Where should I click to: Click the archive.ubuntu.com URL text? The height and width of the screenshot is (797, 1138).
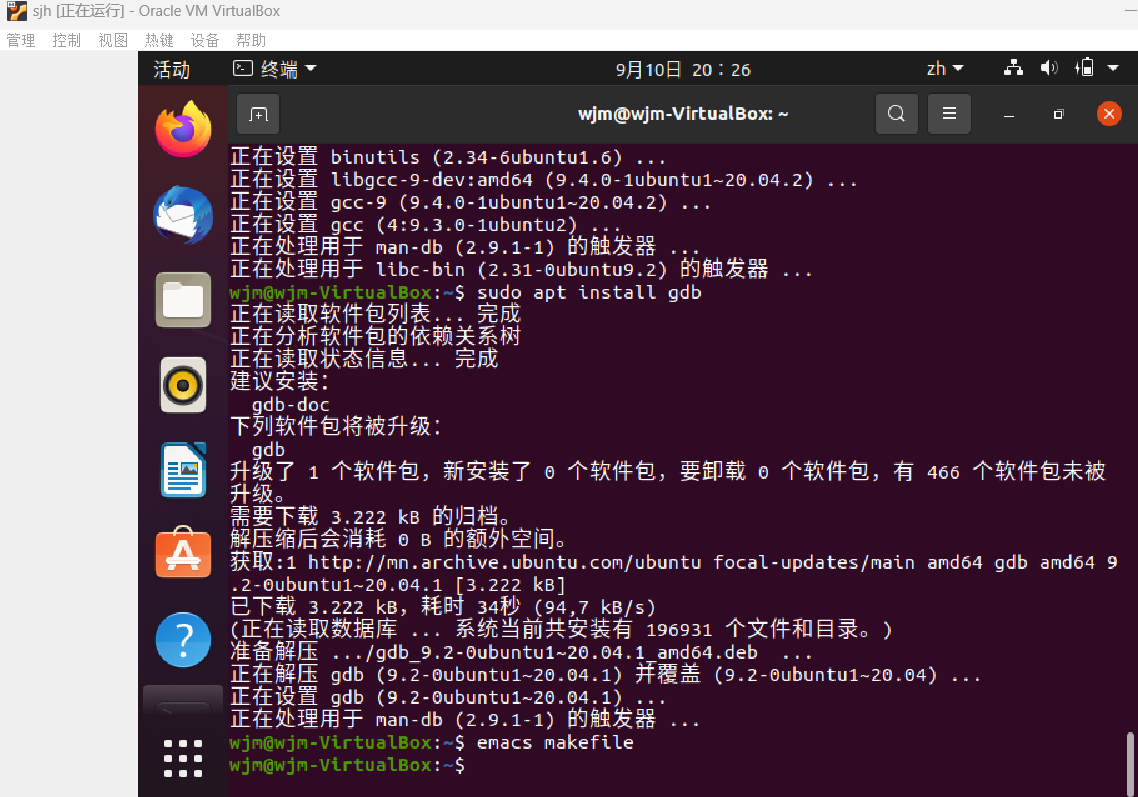click(504, 563)
